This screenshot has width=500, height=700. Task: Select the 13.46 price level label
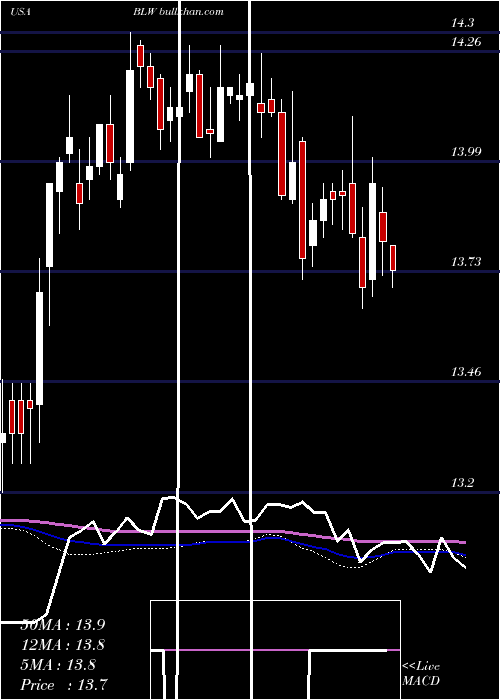pyautogui.click(x=466, y=371)
